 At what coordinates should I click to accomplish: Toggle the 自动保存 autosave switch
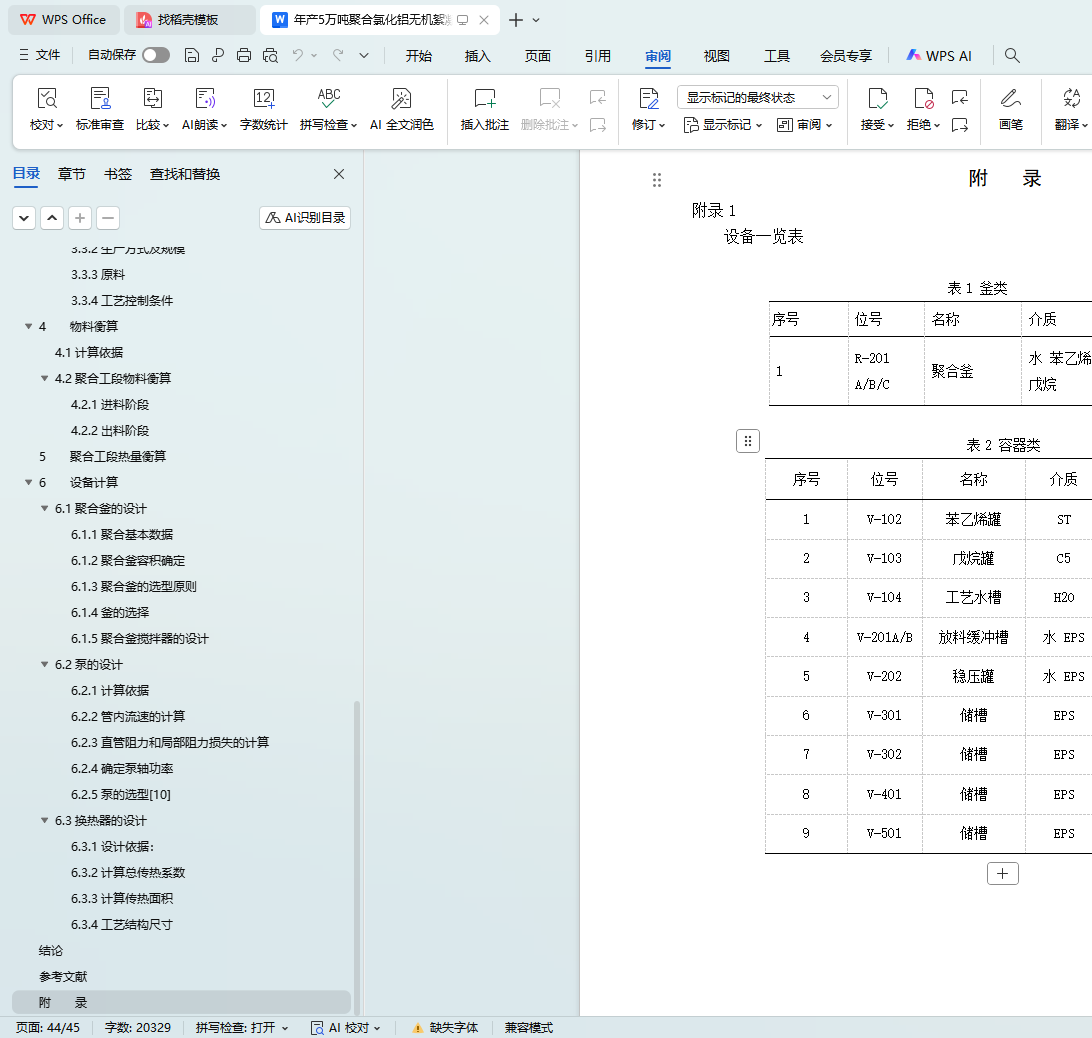click(156, 56)
